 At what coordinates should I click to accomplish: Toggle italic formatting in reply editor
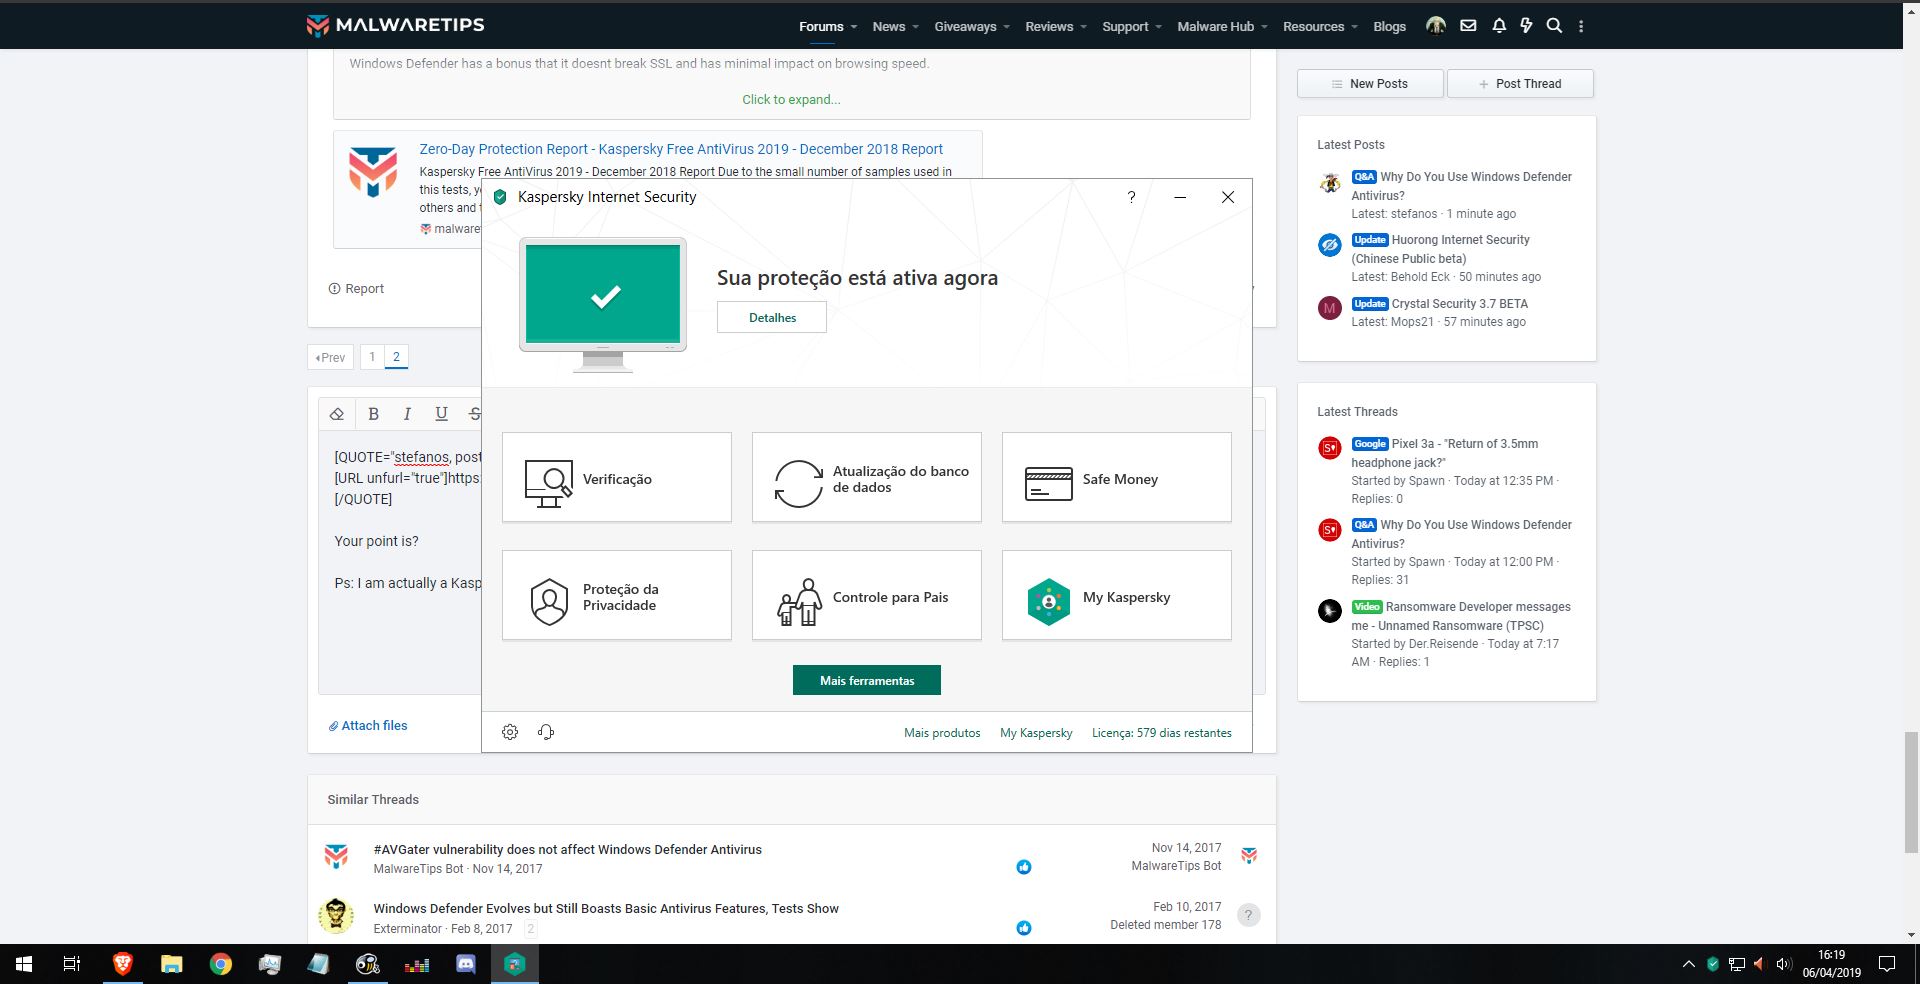pyautogui.click(x=407, y=414)
